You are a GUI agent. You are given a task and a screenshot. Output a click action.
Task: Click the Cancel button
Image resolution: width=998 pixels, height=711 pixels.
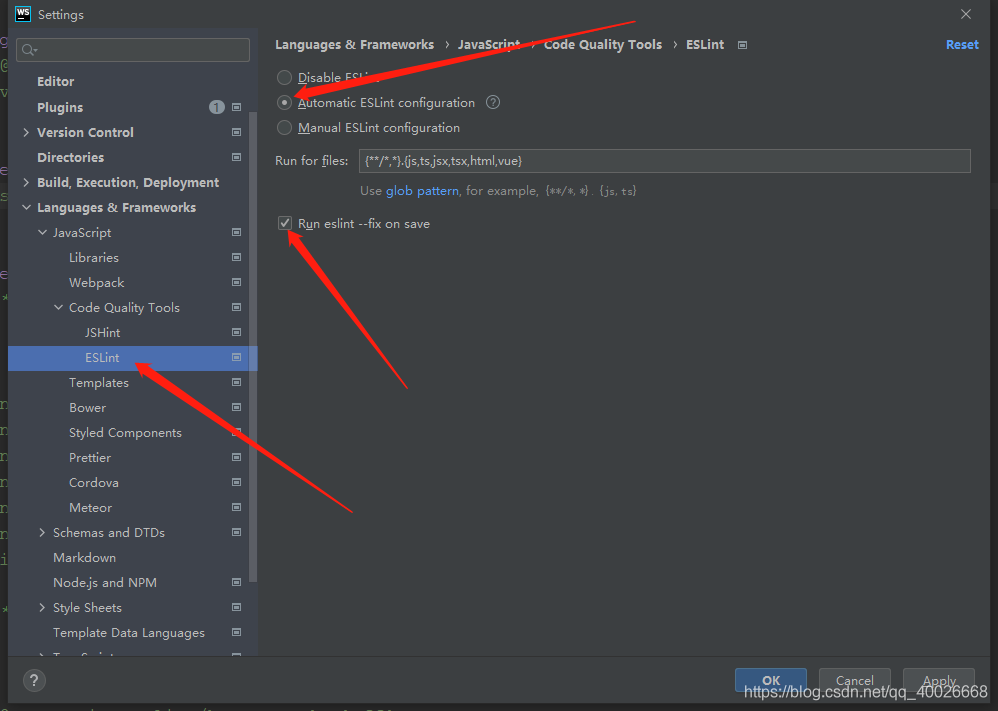(x=854, y=680)
